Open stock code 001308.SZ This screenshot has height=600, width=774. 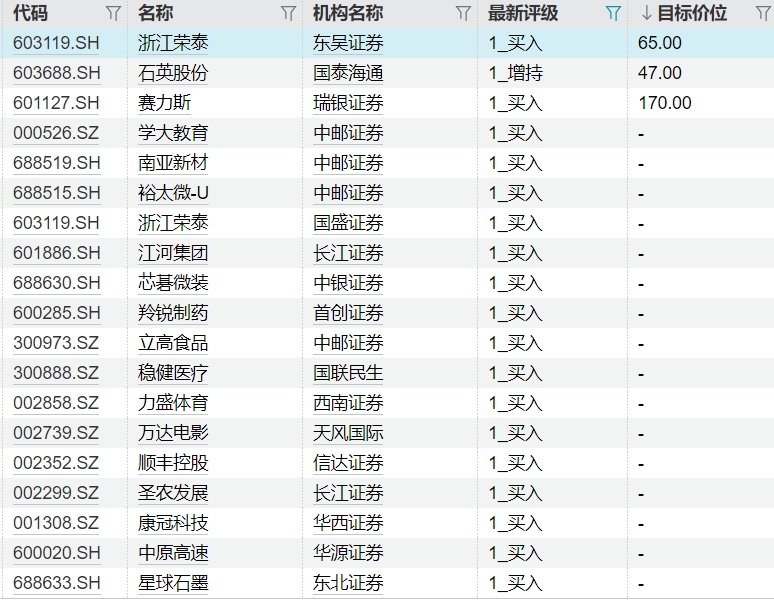56,523
